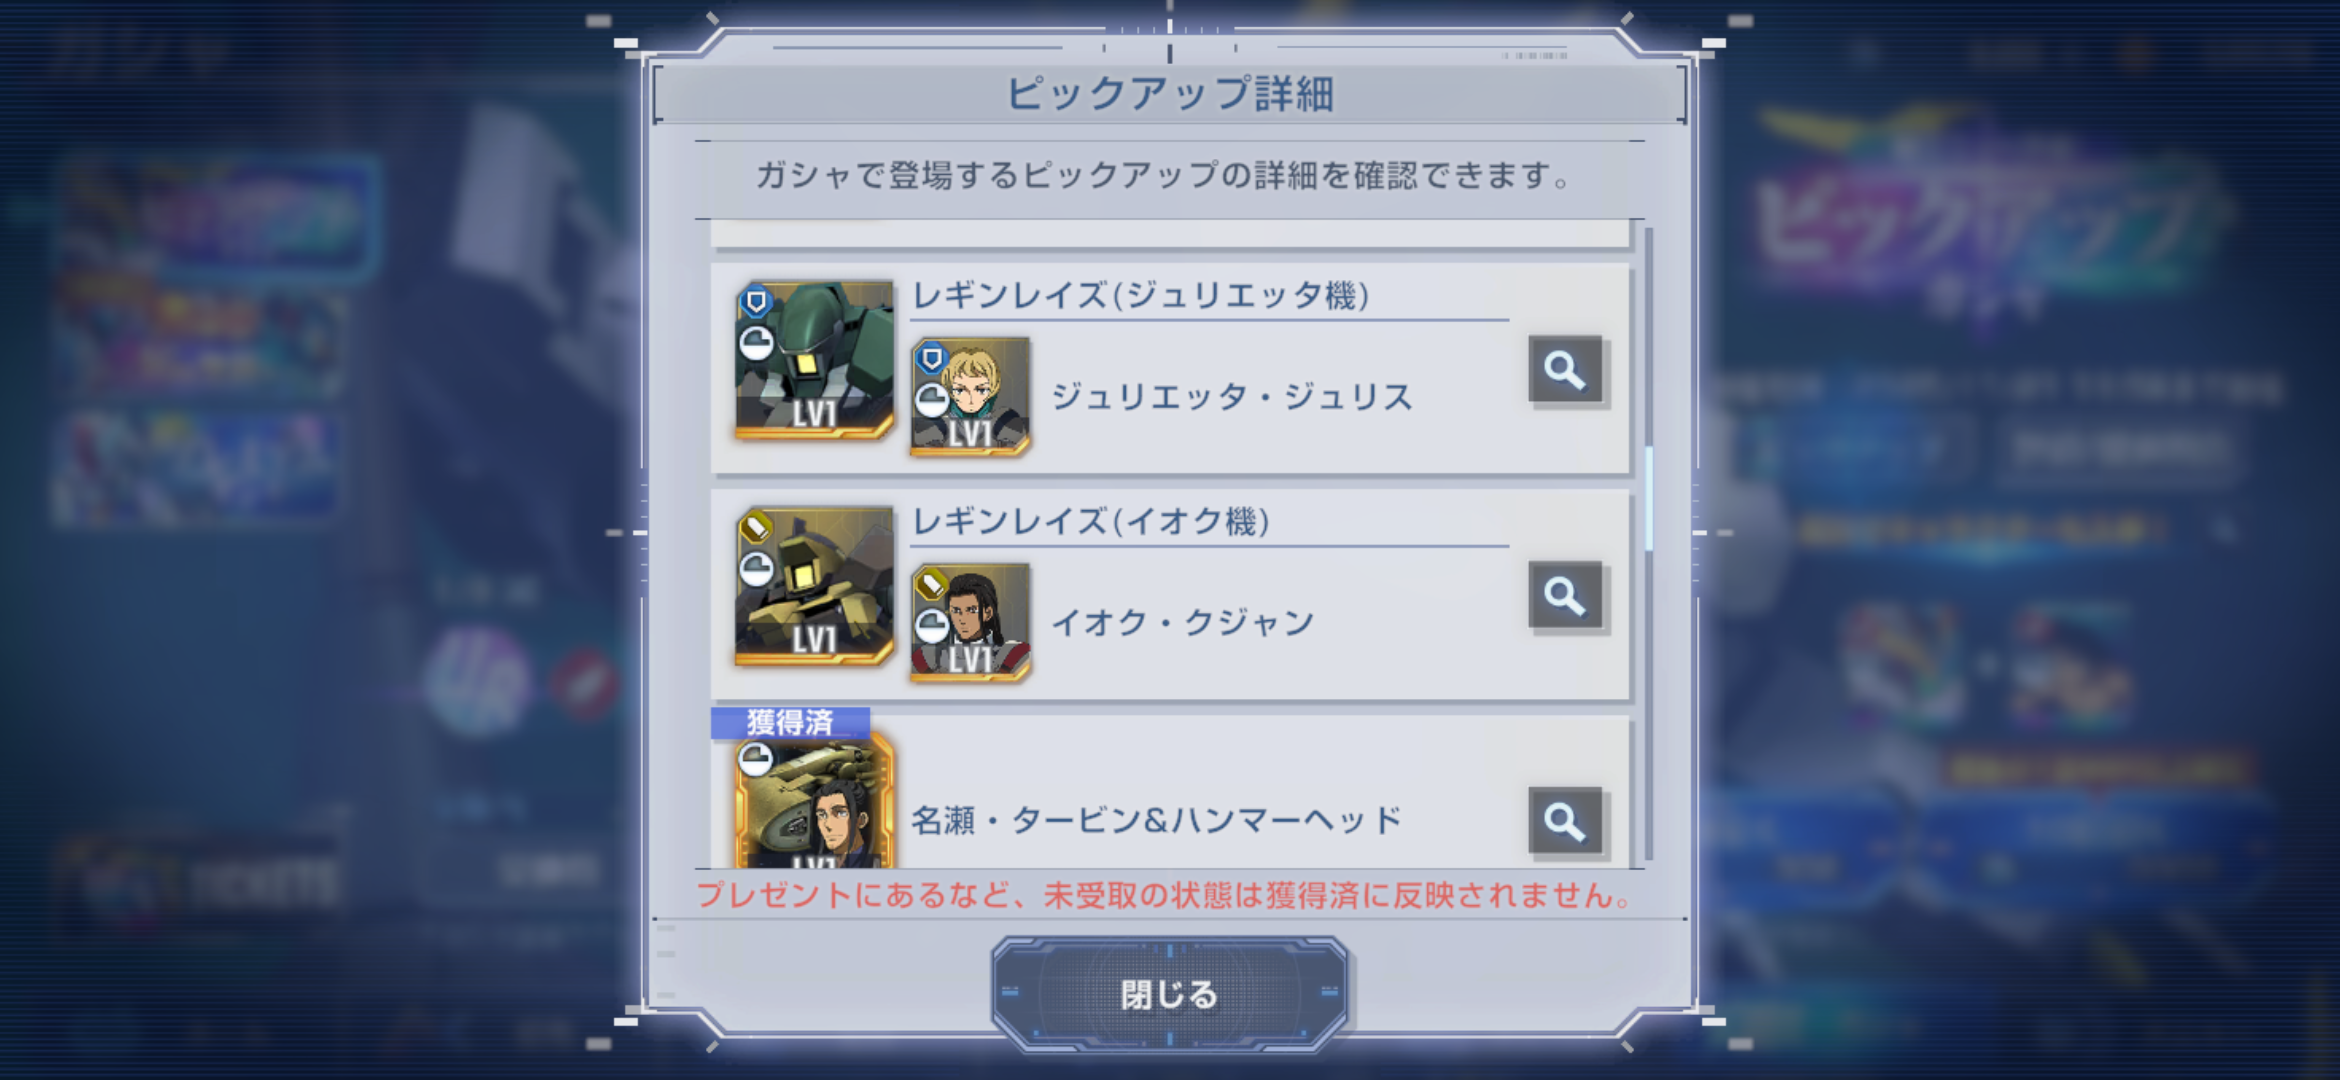2340x1080 pixels.
Task: Click shield icon on Julieta pilot portrait
Action: (931, 358)
